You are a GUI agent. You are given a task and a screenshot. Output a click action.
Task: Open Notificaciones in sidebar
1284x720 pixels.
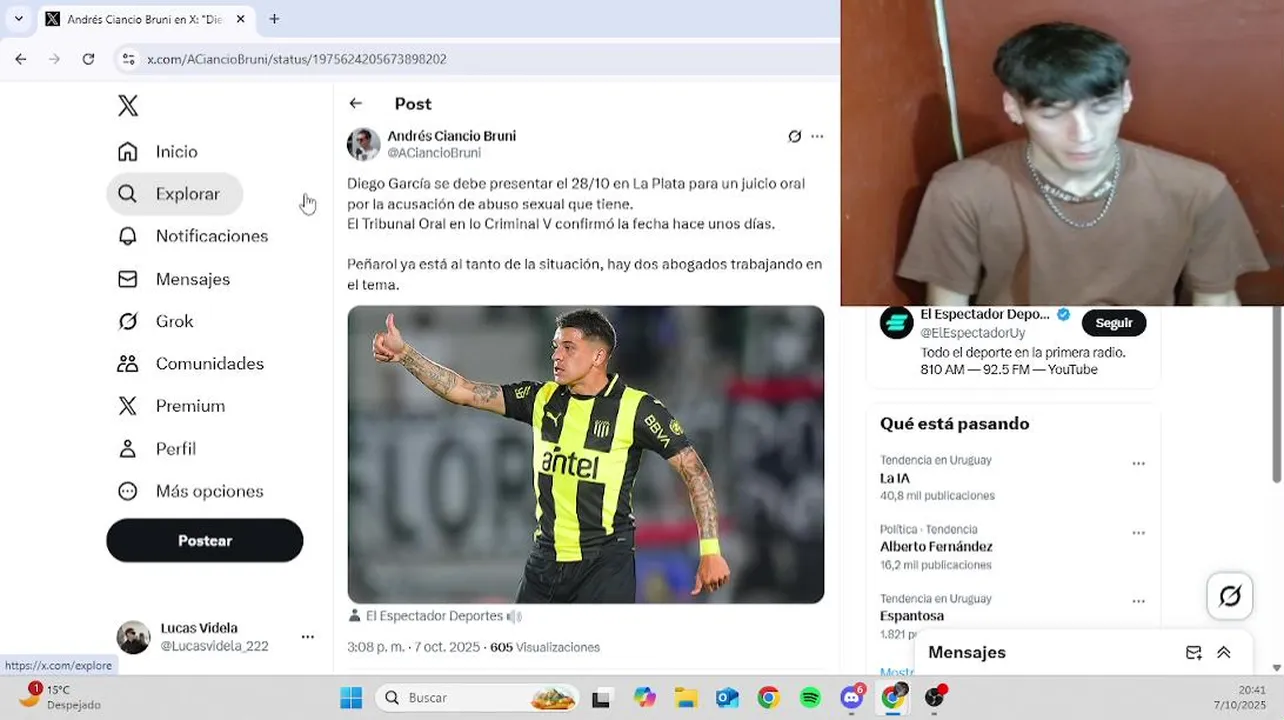(192, 236)
